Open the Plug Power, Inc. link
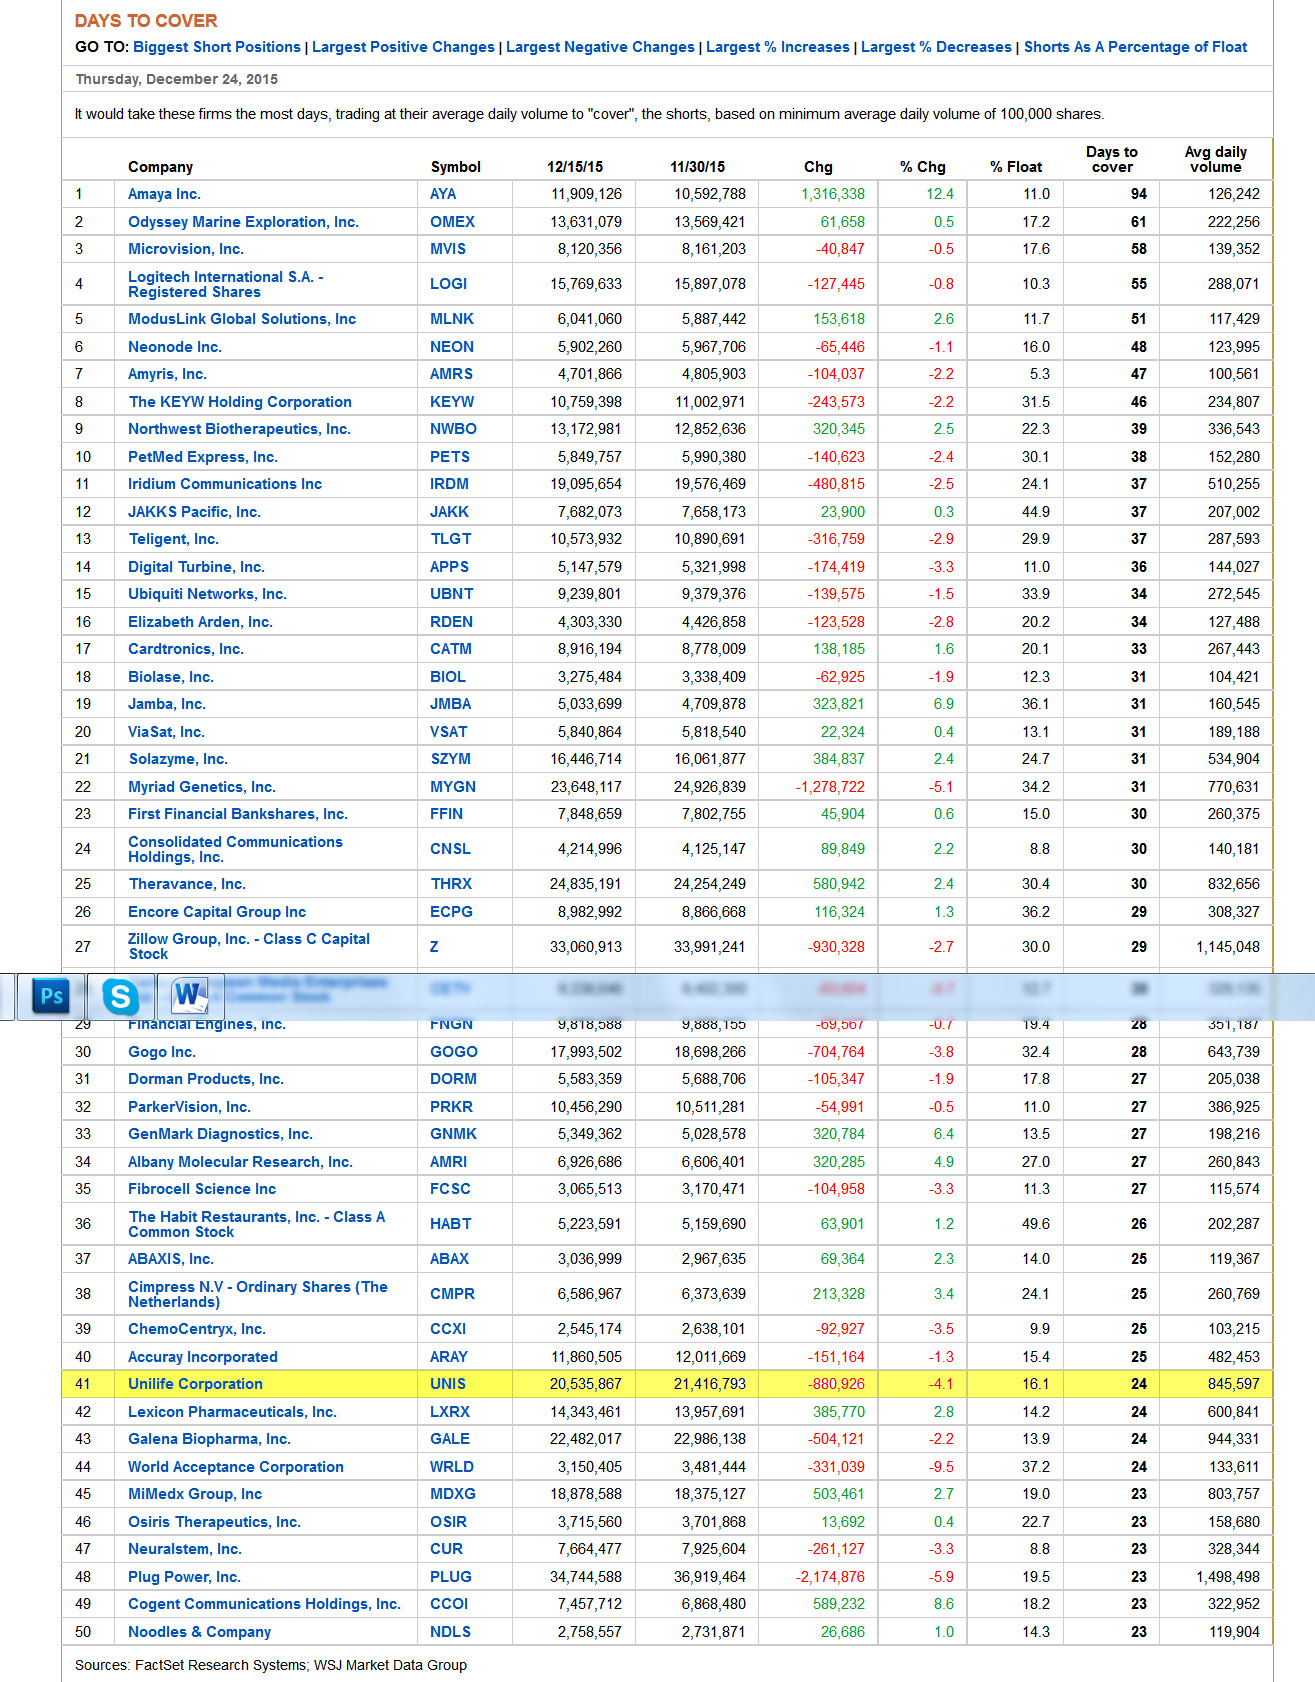This screenshot has height=1682, width=1315. (x=184, y=1577)
